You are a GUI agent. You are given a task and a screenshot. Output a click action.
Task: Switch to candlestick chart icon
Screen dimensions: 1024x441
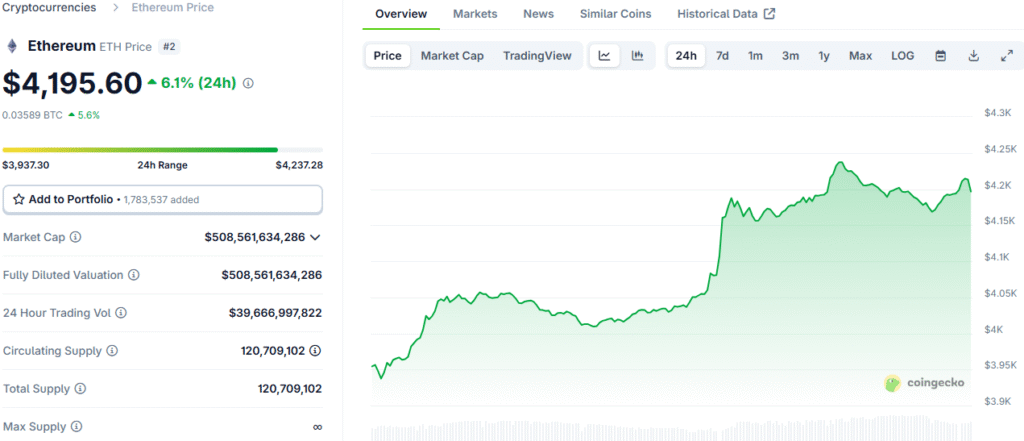pyautogui.click(x=637, y=56)
